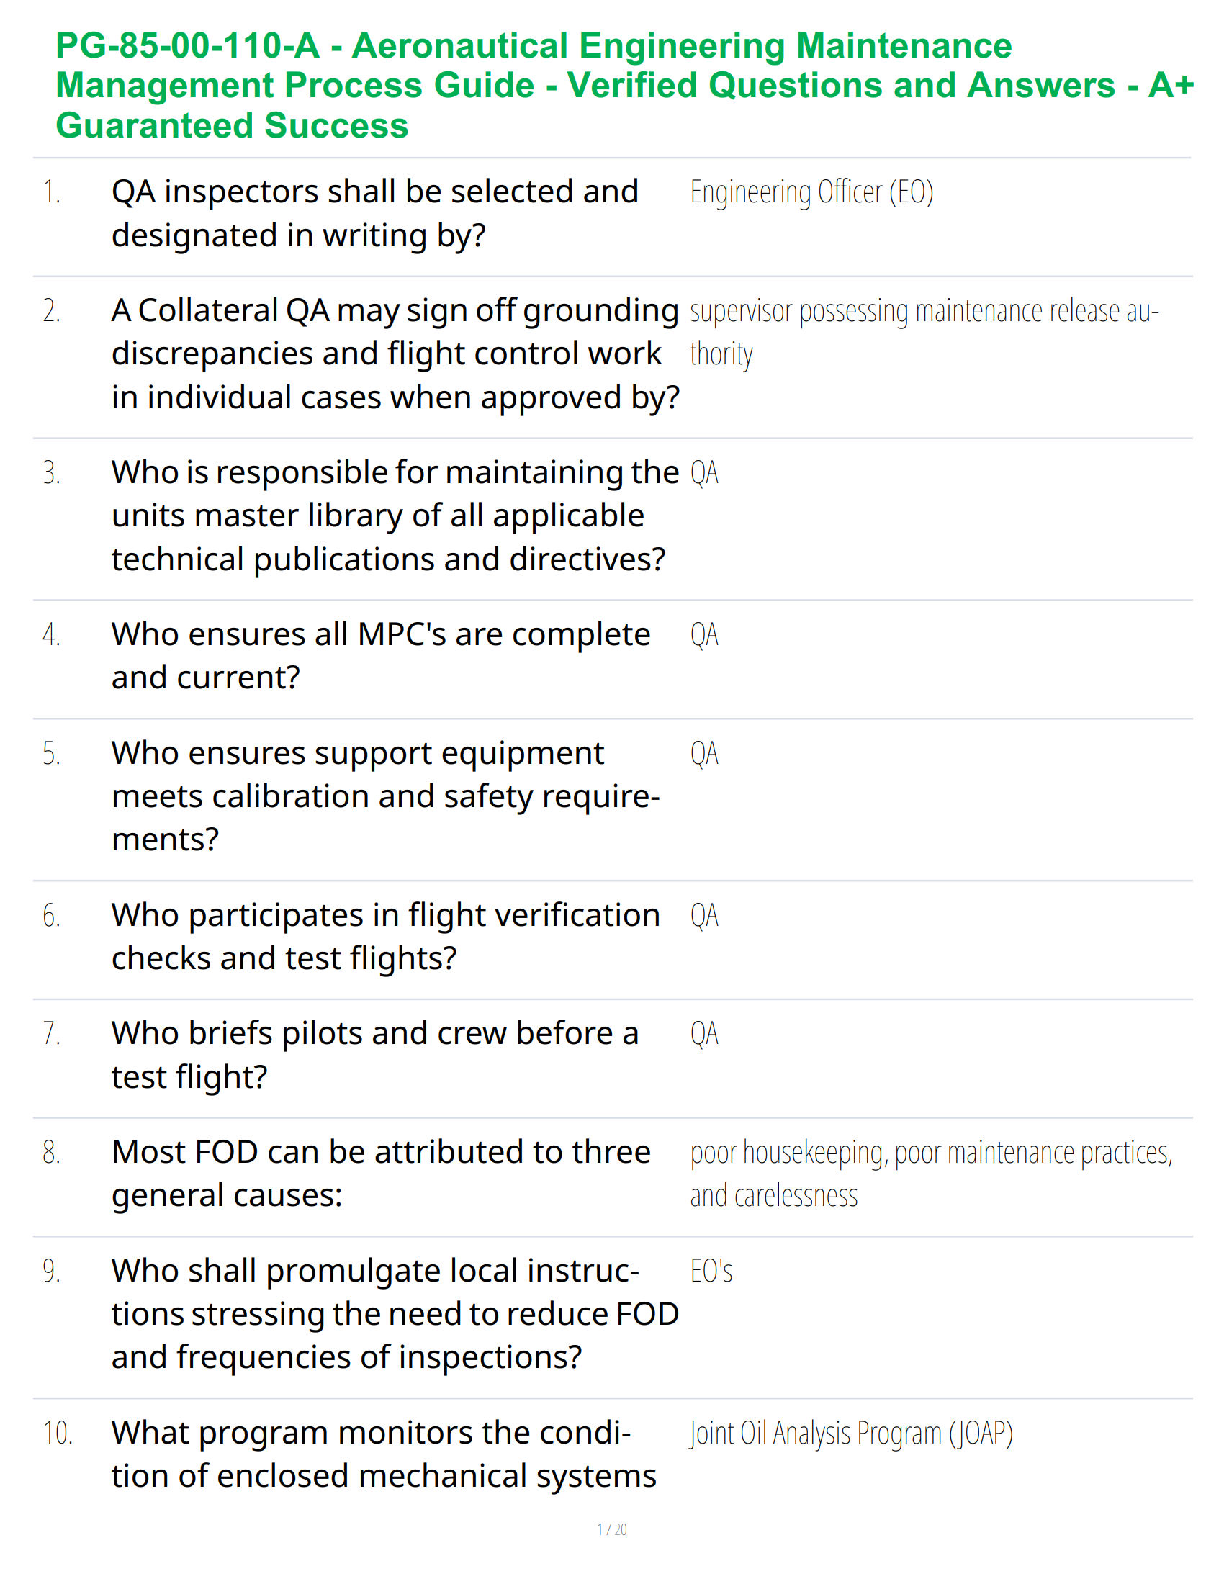This screenshot has height=1584, width=1224.
Task: Select question about units master library
Action: point(395,515)
